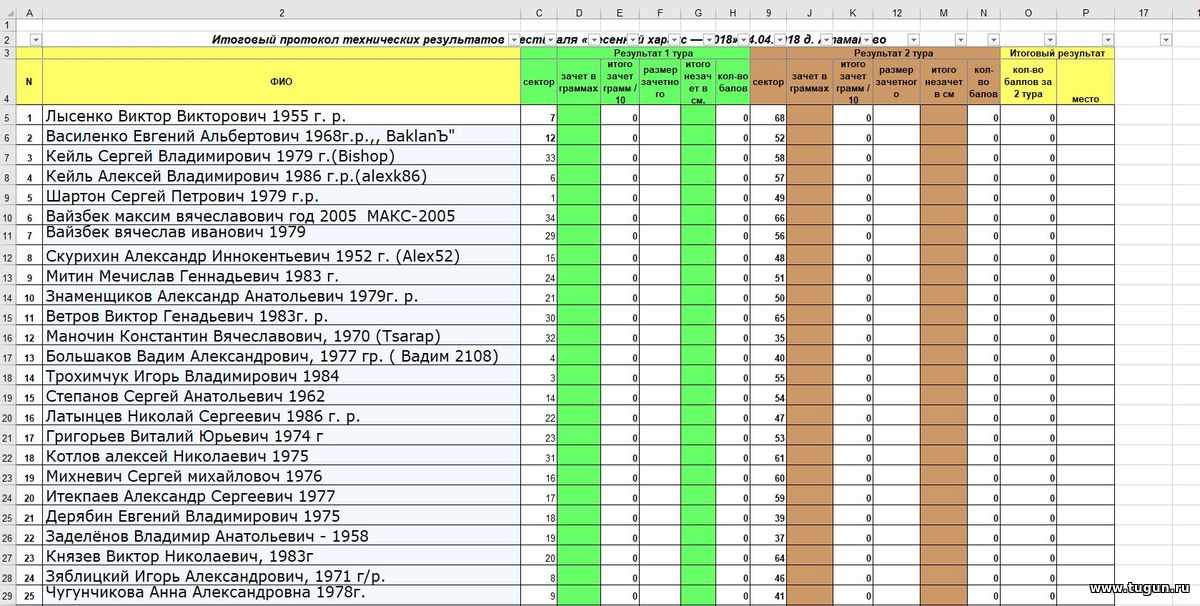Viewport: 1200px width, 606px height.
Task: Select the Латынцев Николай Сергеевич cell
Action: pos(282,417)
